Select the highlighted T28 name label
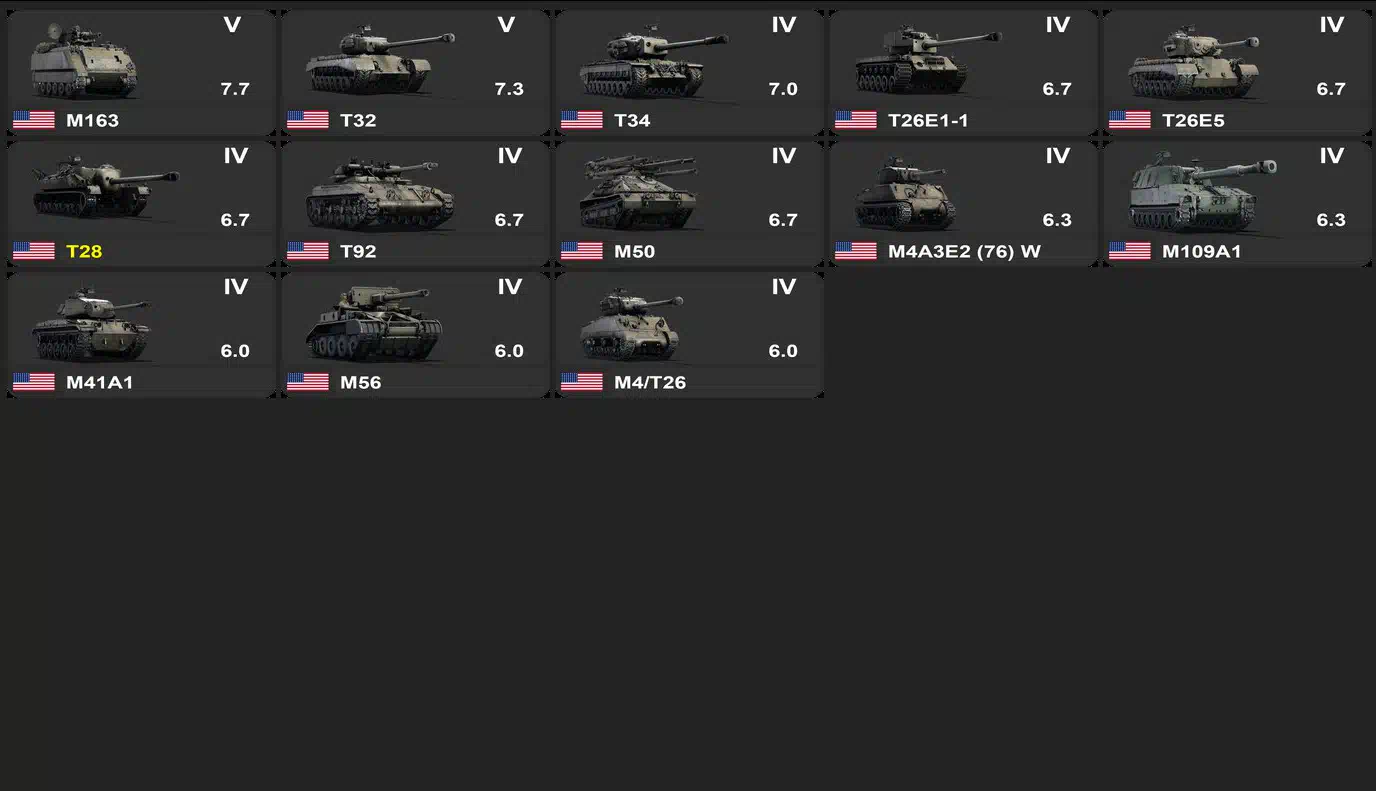Viewport: 1376px width, 791px height. [x=84, y=251]
